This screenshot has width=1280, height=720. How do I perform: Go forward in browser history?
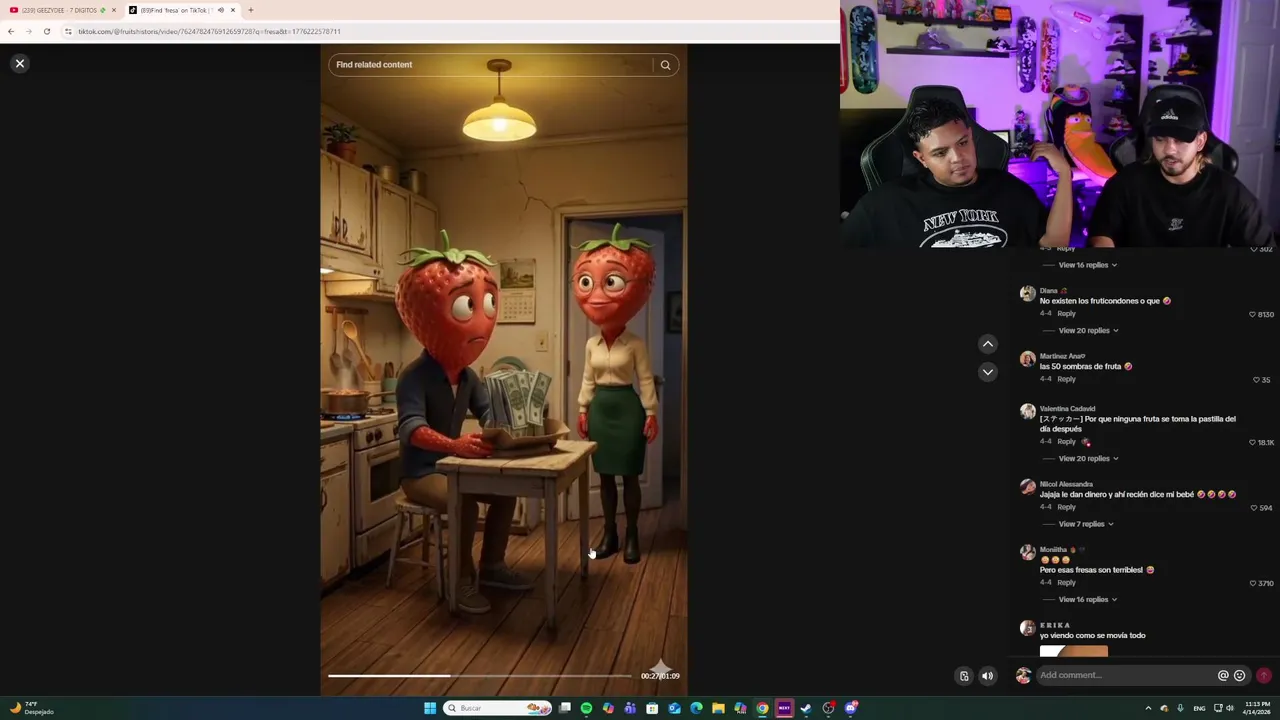pos(28,31)
